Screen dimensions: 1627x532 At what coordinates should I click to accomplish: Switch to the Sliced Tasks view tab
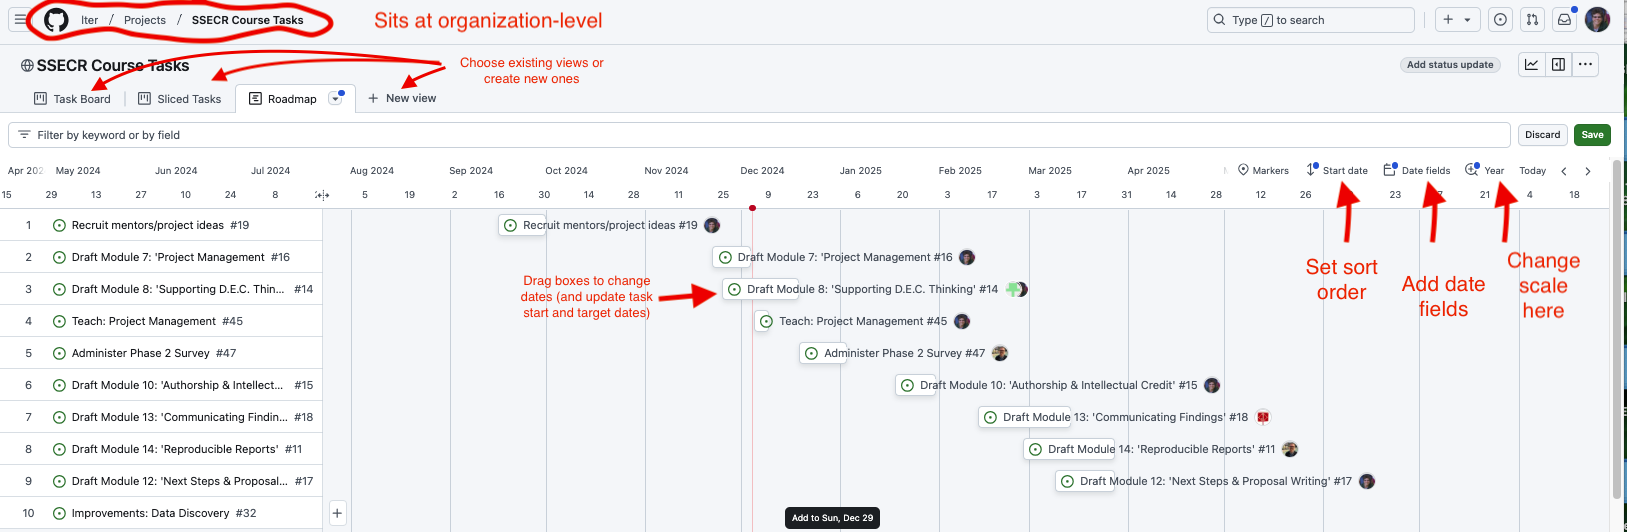click(x=180, y=99)
